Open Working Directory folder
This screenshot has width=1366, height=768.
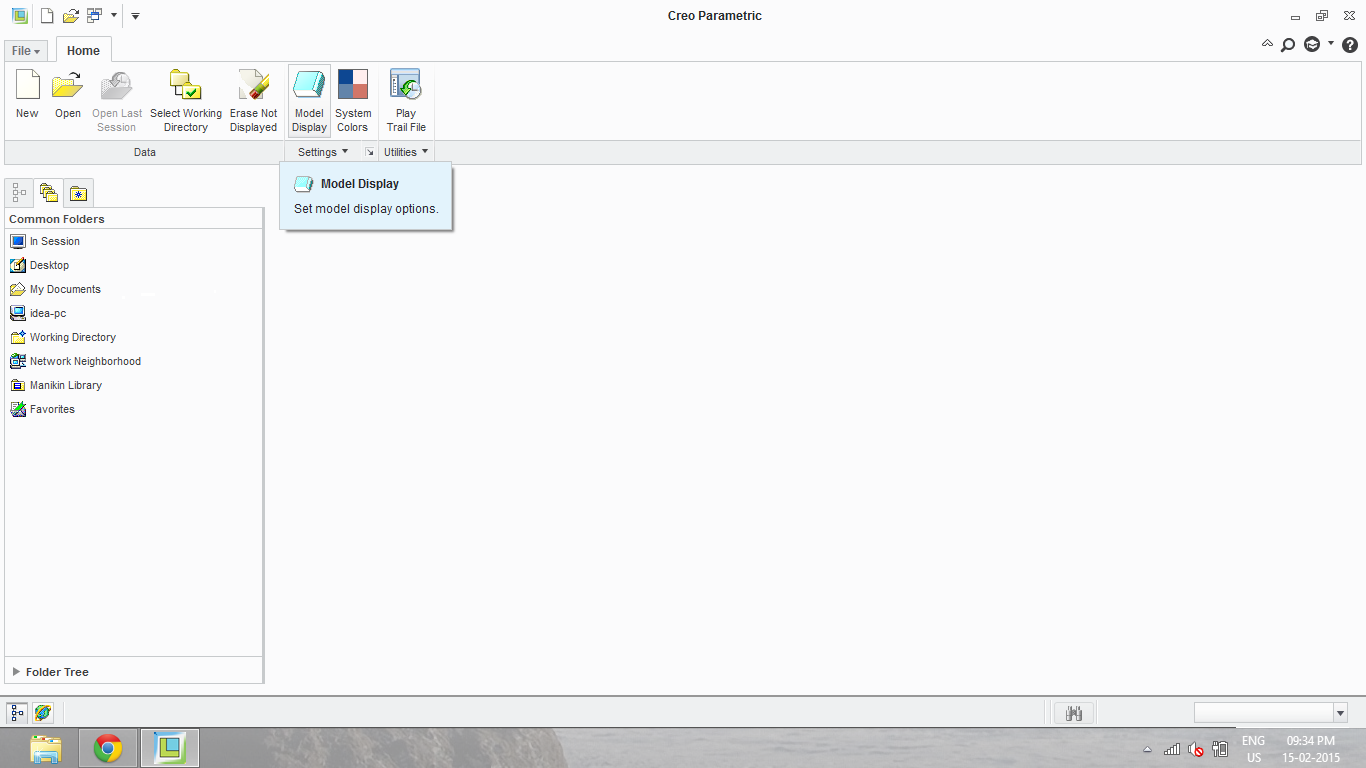(63, 337)
